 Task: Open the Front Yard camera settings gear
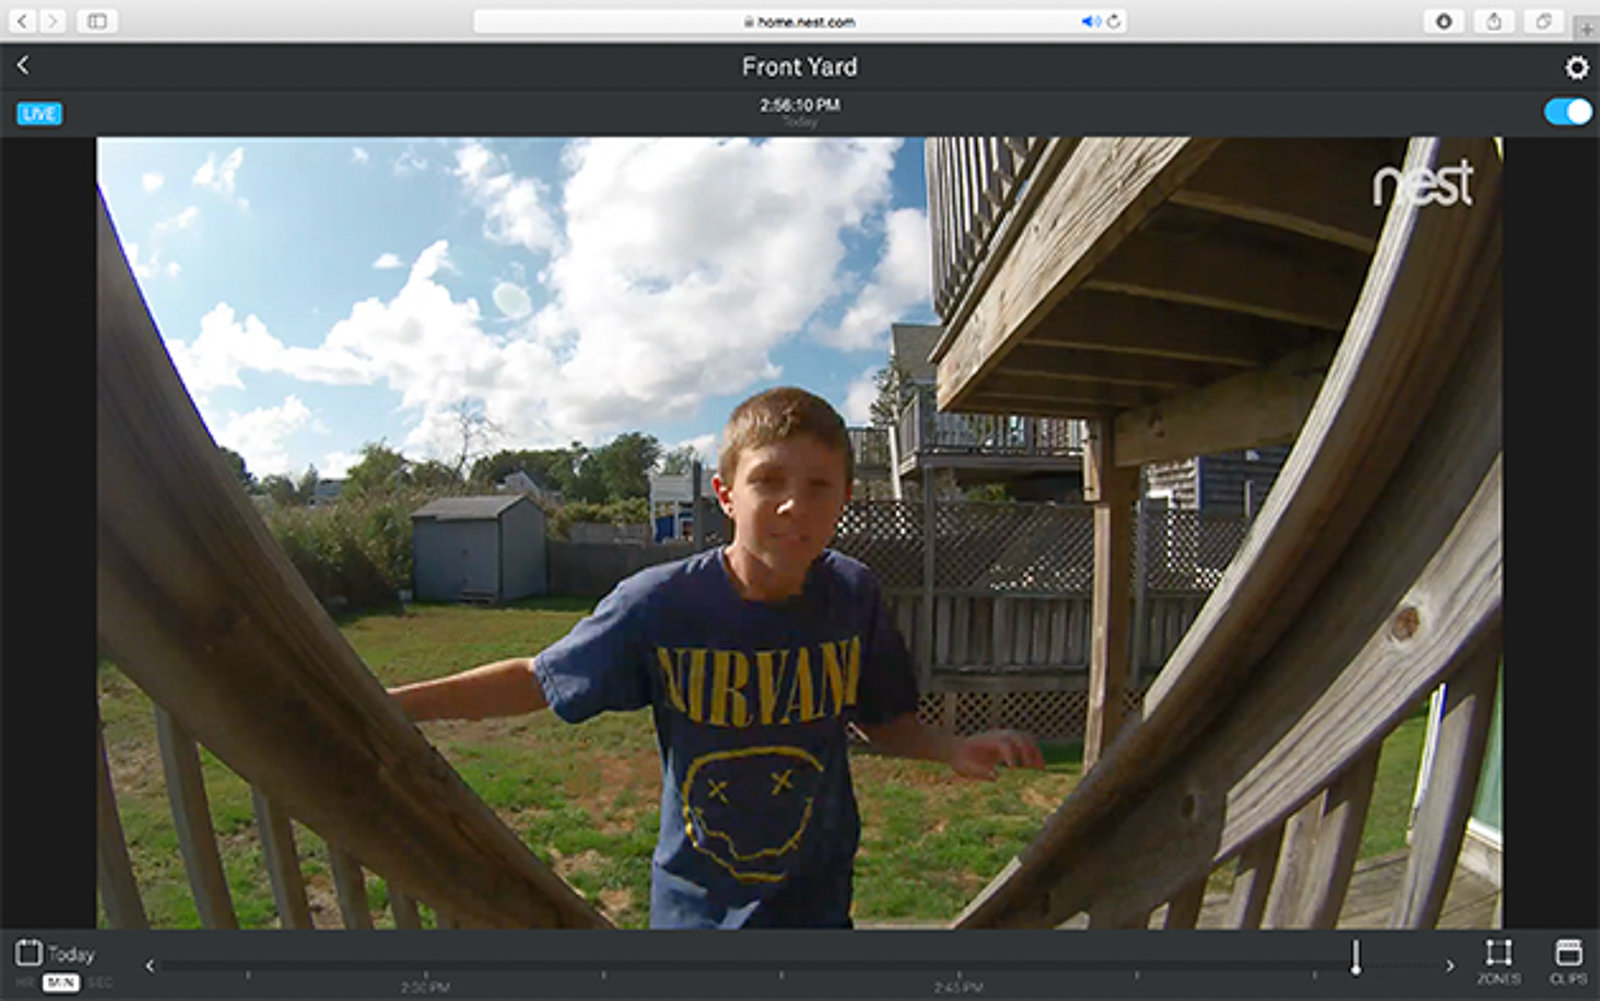pos(1576,67)
